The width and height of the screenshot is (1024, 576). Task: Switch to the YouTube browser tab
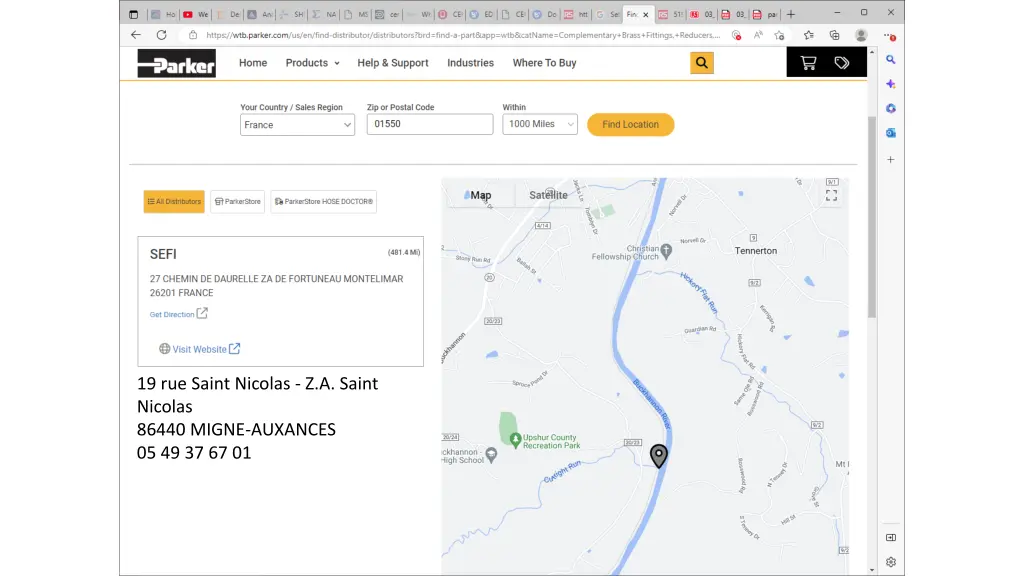pos(195,14)
